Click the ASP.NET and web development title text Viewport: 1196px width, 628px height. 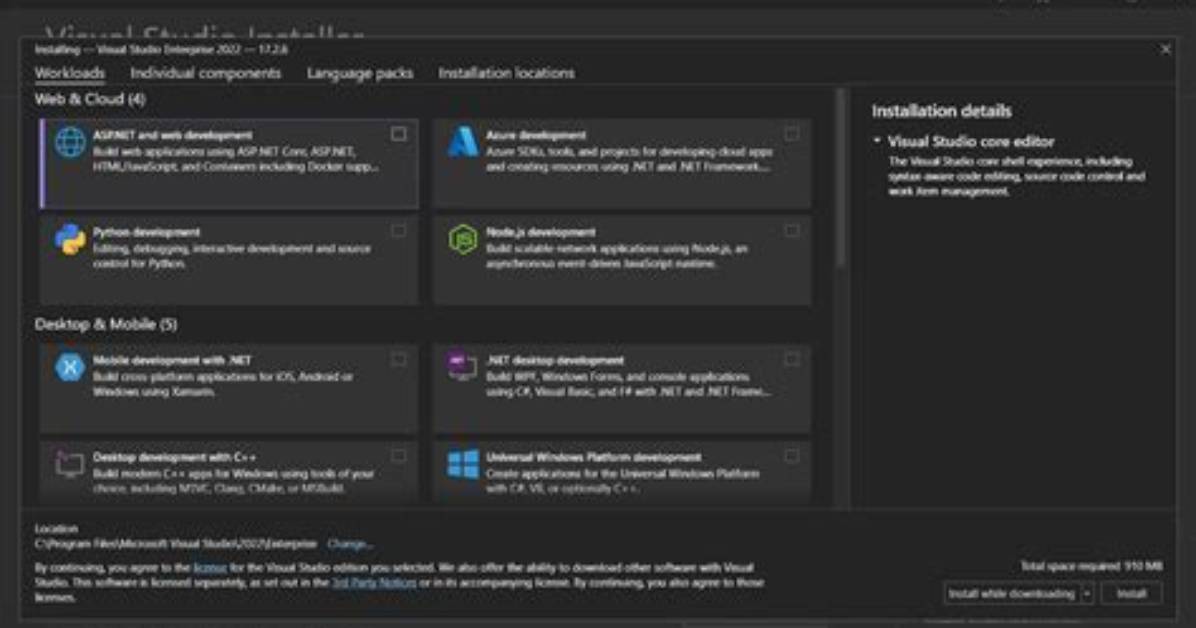click(x=172, y=135)
